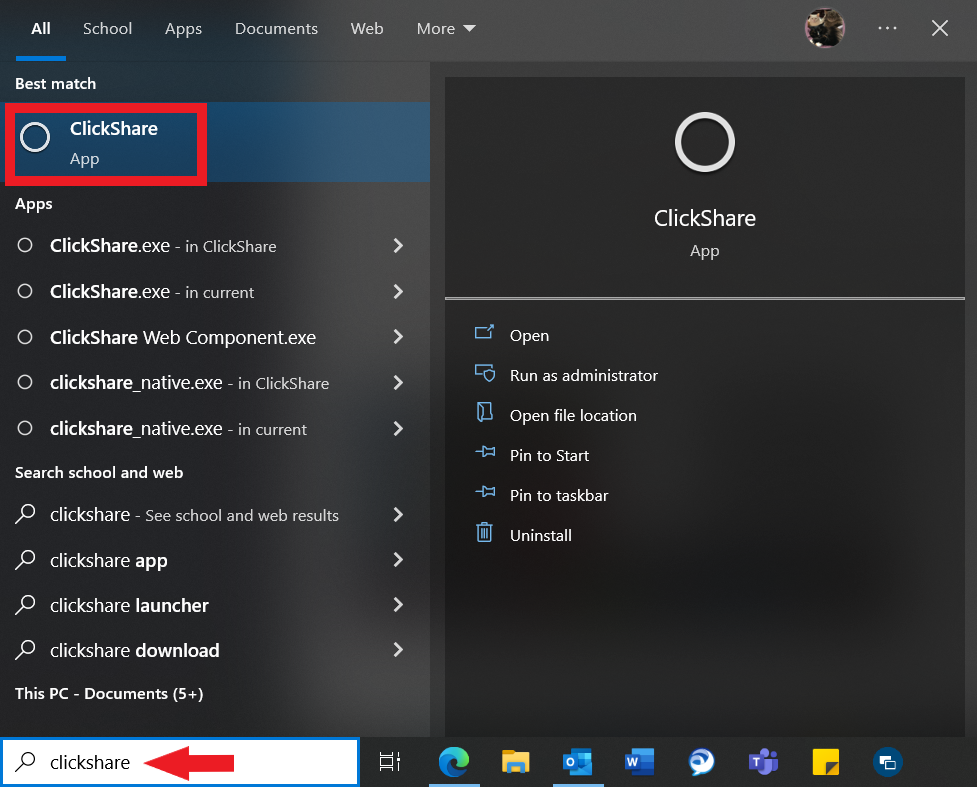The image size is (977, 787).
Task: Click the ClickShare circle icon in best match
Action: point(35,137)
